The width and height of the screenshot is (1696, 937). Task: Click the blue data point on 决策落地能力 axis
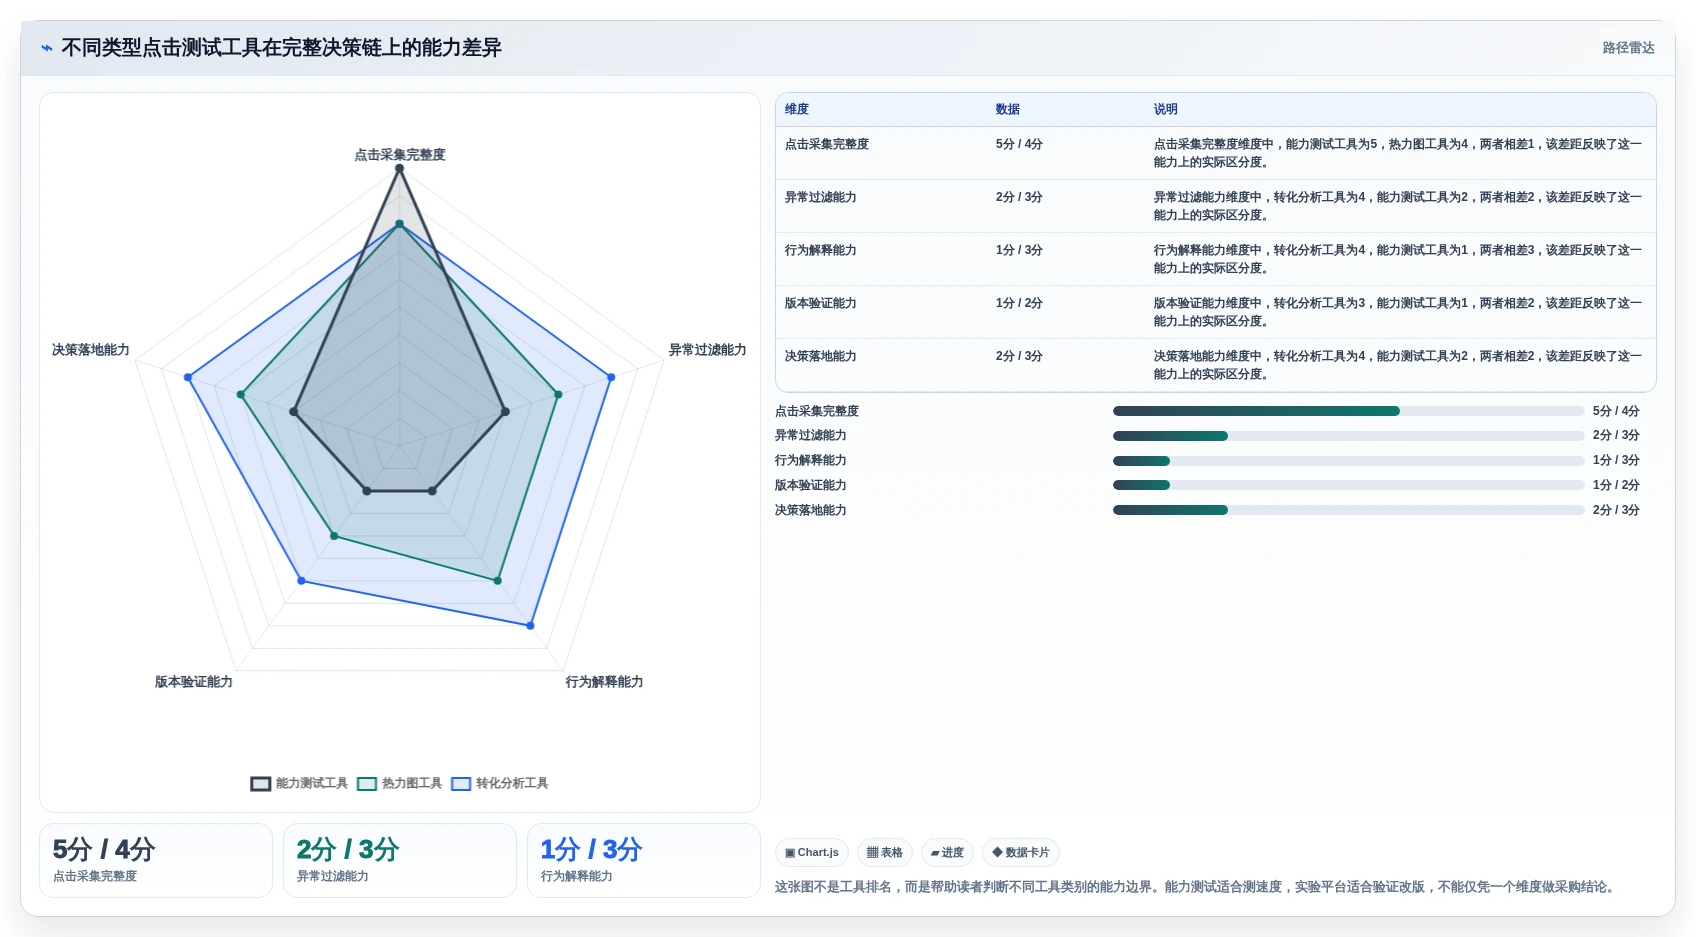tap(188, 377)
